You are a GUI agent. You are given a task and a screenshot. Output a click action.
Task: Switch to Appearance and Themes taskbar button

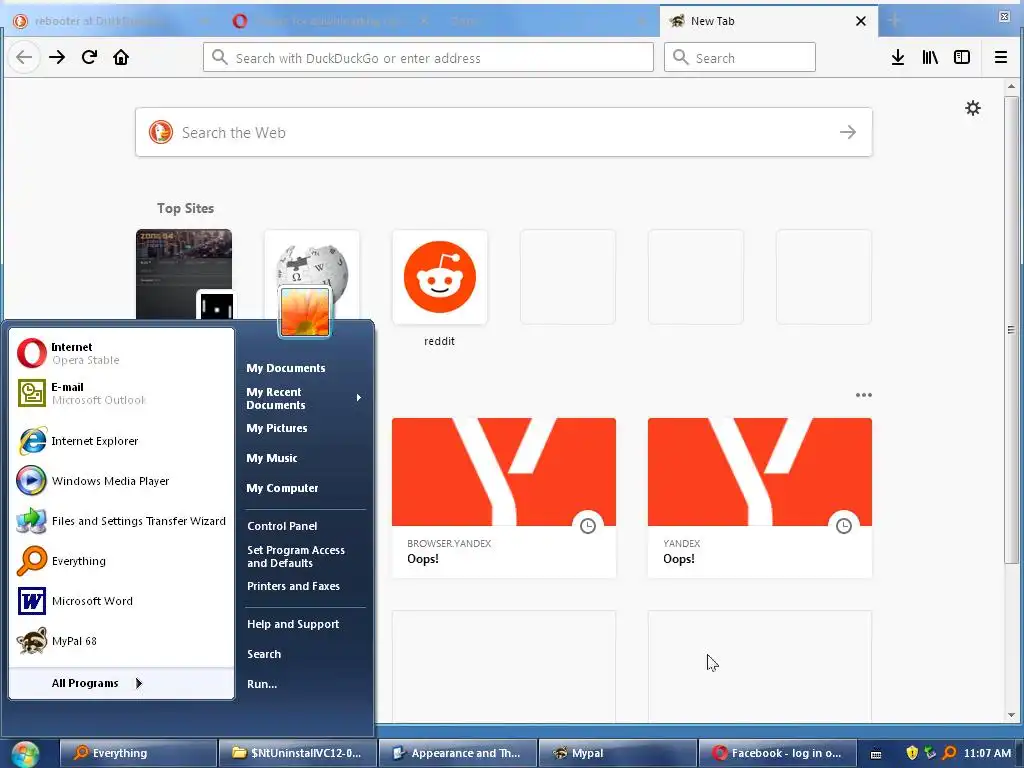458,753
